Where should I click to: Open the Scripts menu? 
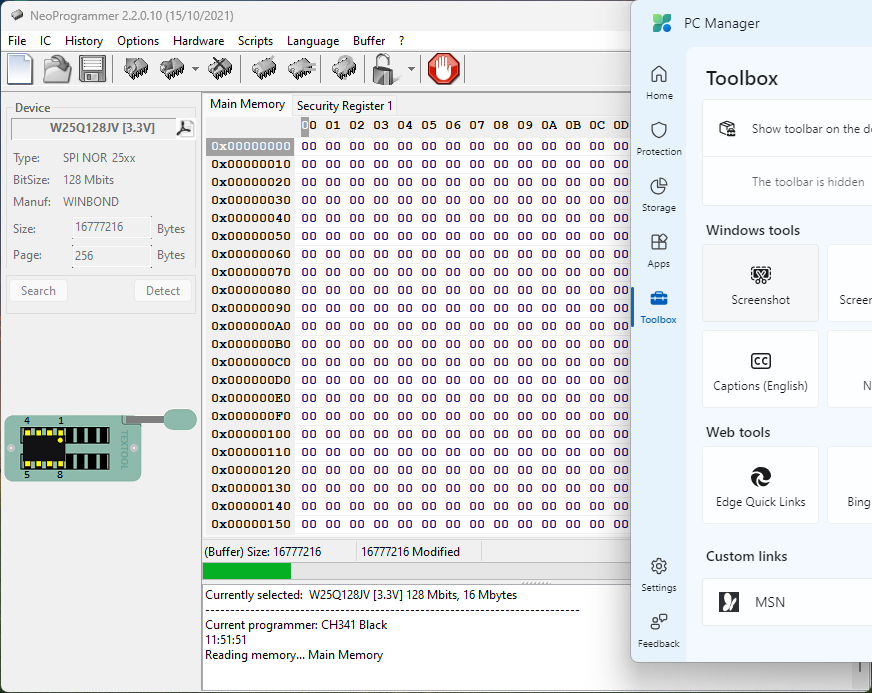coord(255,41)
